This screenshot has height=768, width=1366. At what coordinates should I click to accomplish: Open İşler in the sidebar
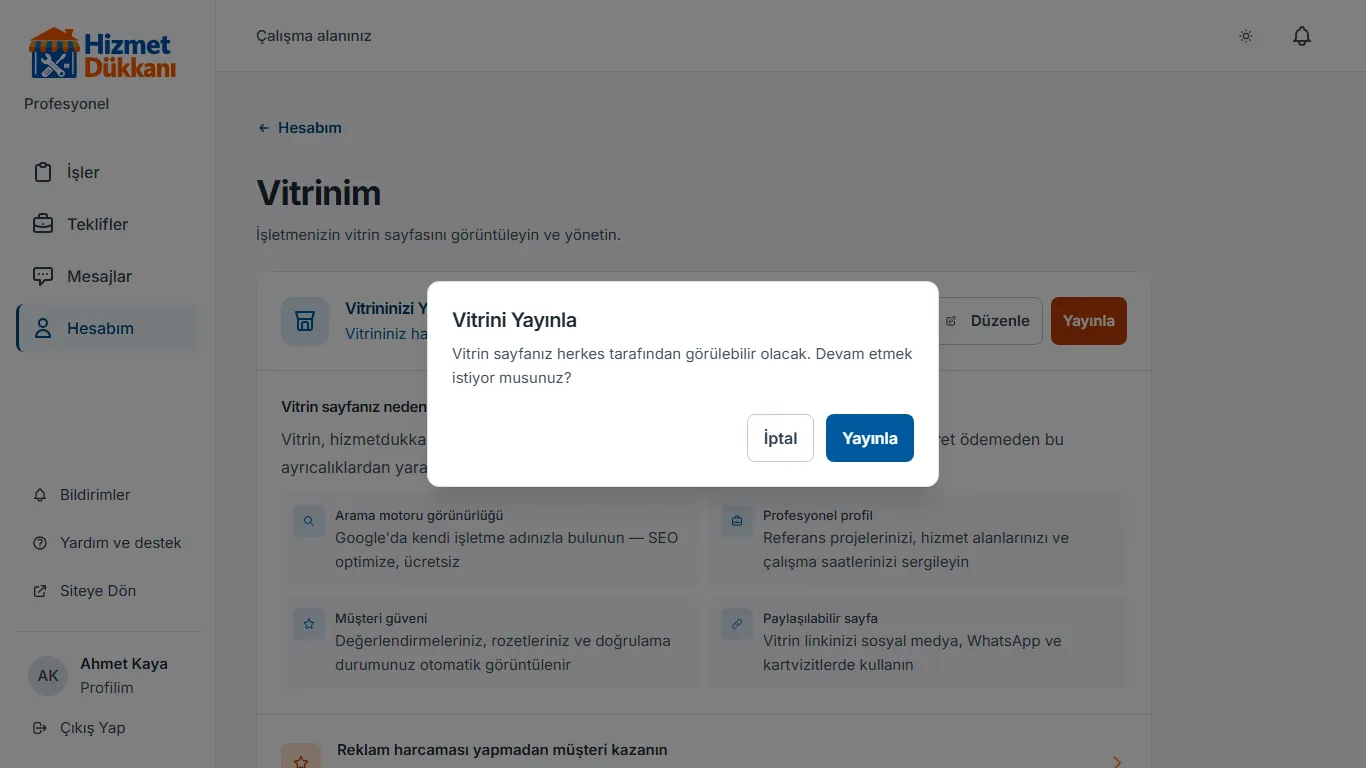click(107, 172)
